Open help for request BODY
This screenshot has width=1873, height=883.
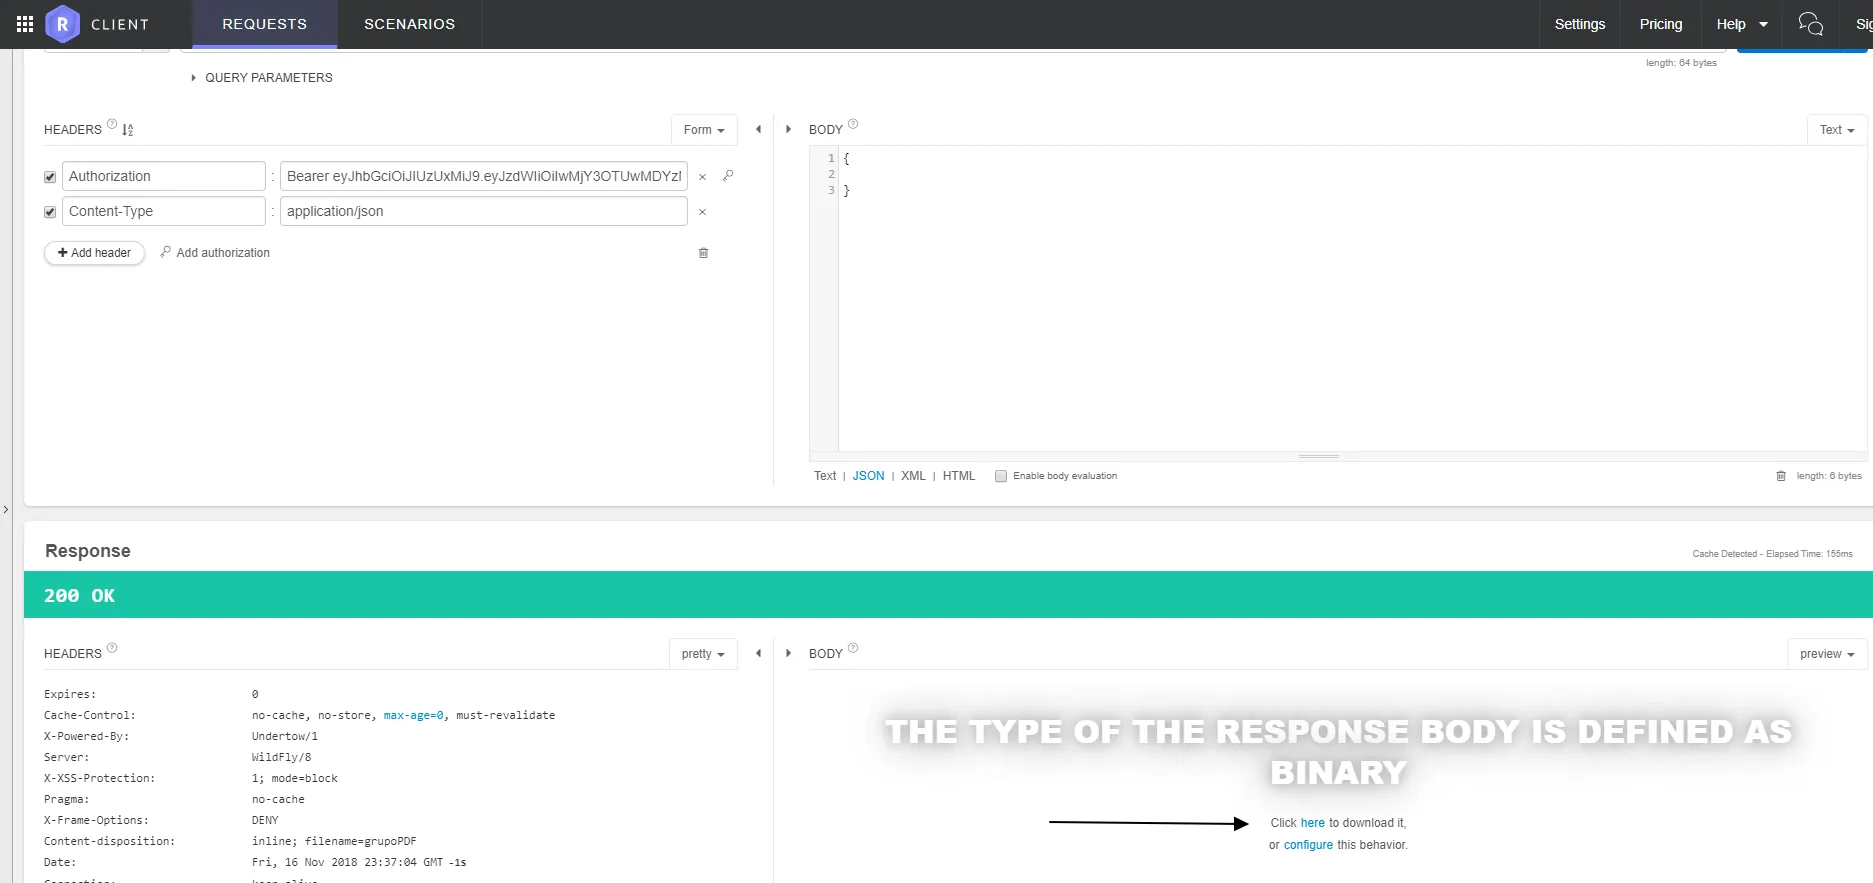click(853, 124)
